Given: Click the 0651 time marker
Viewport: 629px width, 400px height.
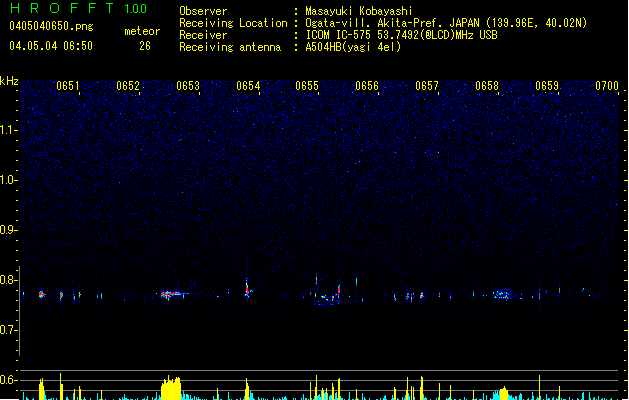Looking at the screenshot, I should tap(68, 86).
